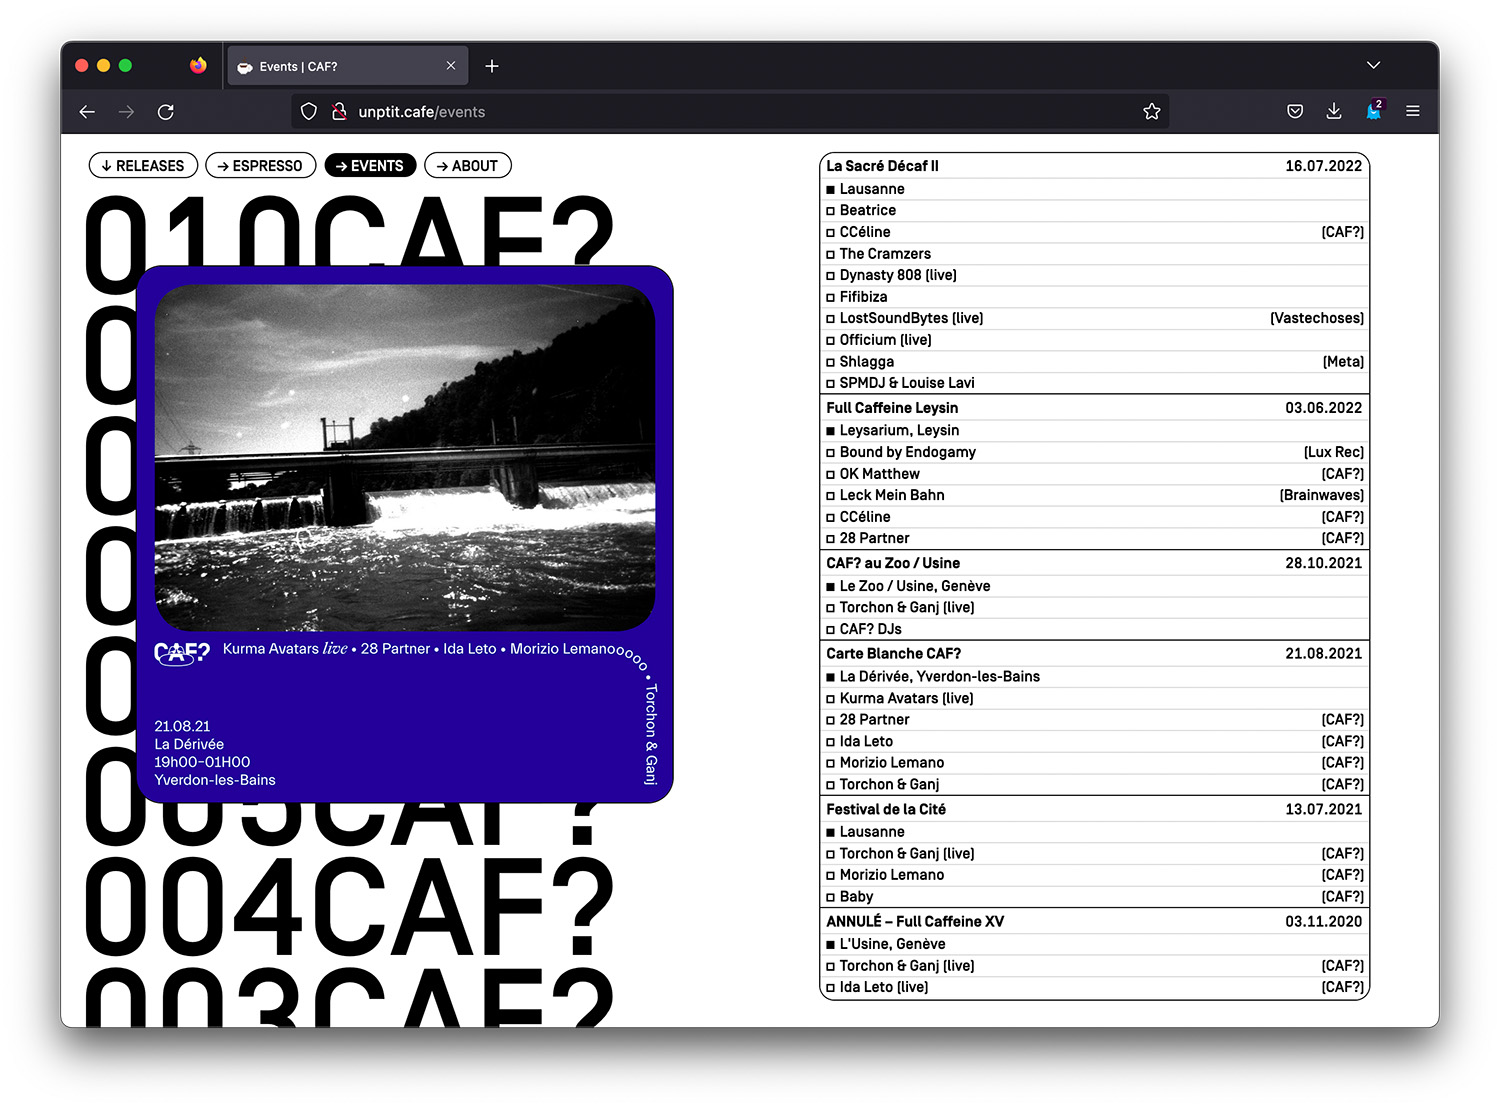
Task: Reload the current page
Action: click(x=166, y=112)
